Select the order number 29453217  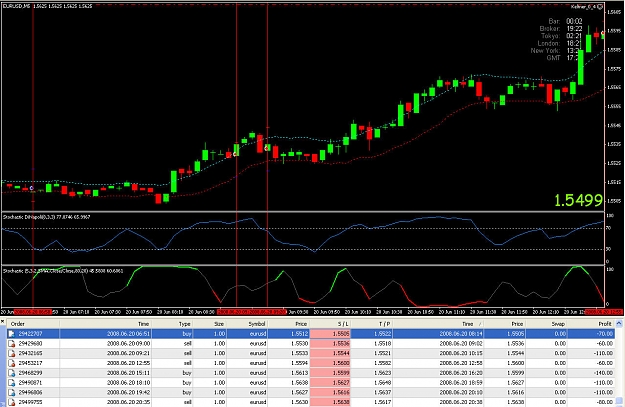pyautogui.click(x=30, y=363)
